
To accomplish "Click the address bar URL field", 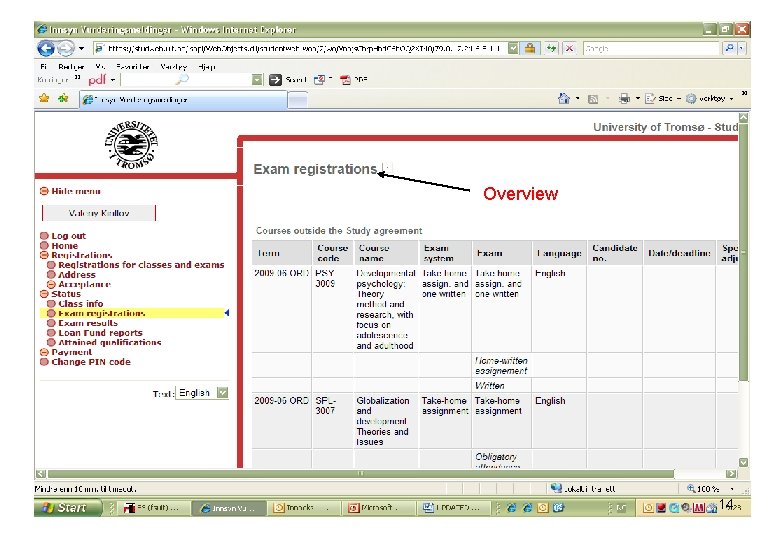I will tap(301, 49).
